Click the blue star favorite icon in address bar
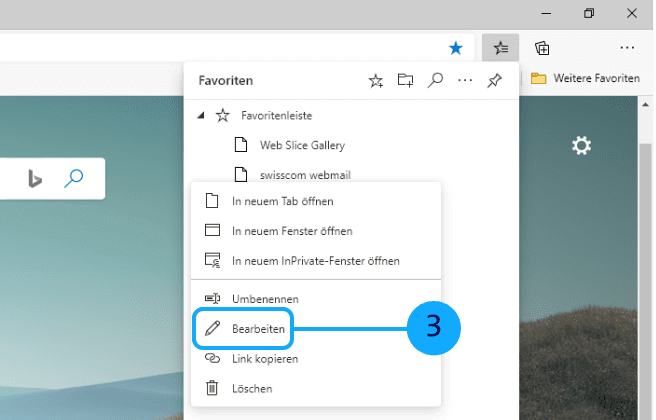 pyautogui.click(x=456, y=47)
